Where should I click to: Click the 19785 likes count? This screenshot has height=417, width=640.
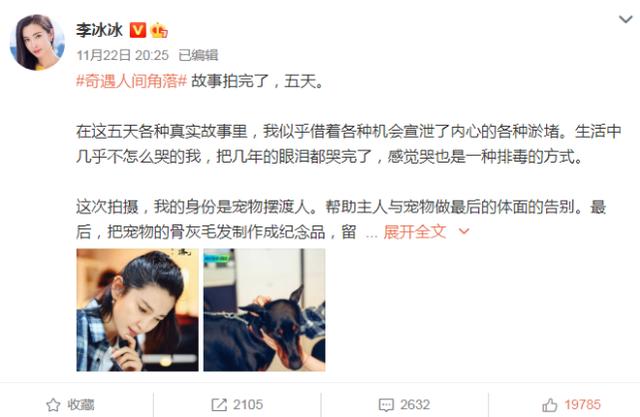[x=582, y=405]
